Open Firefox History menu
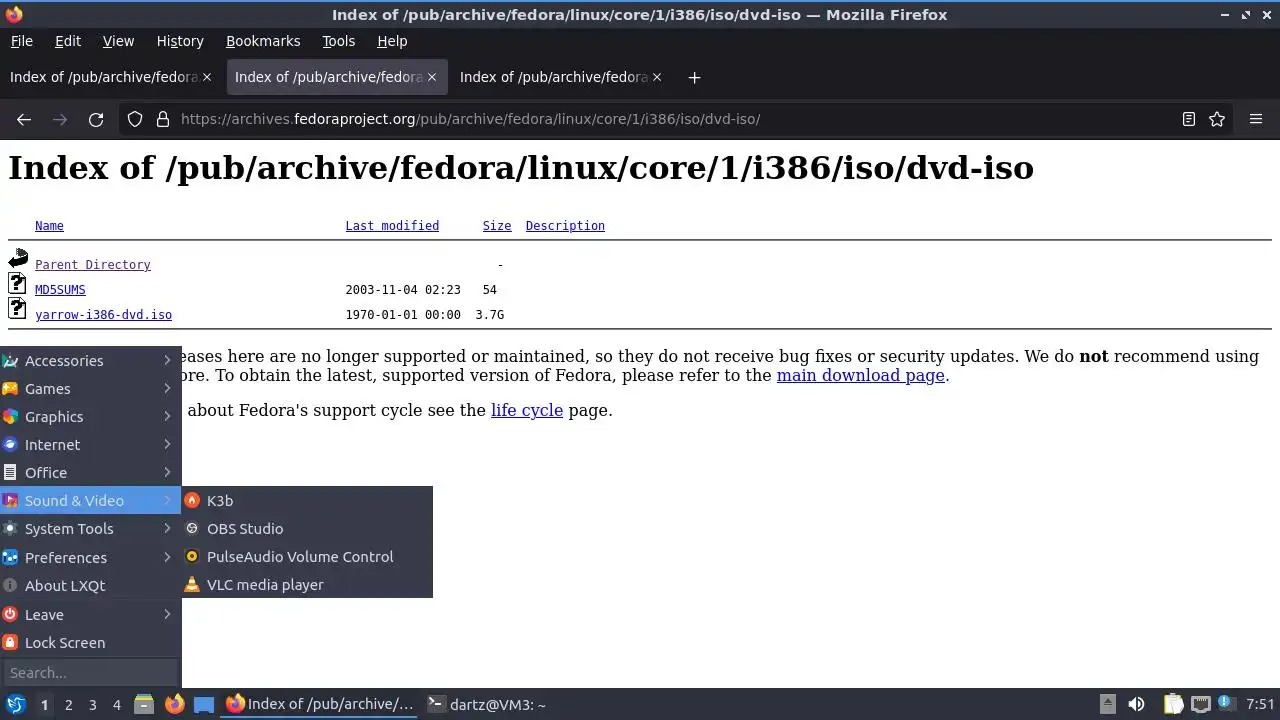 (180, 41)
